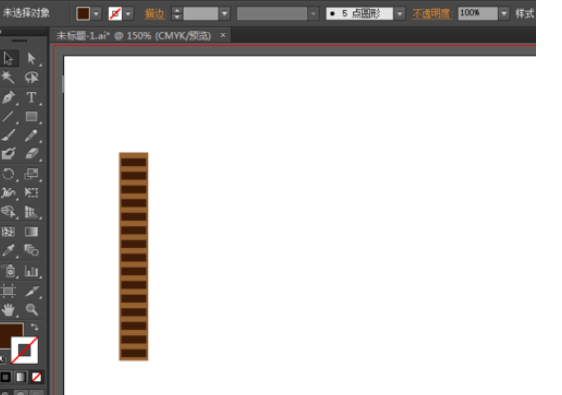Click control bar stroke none swatch
The image size is (562, 395).
[115, 14]
